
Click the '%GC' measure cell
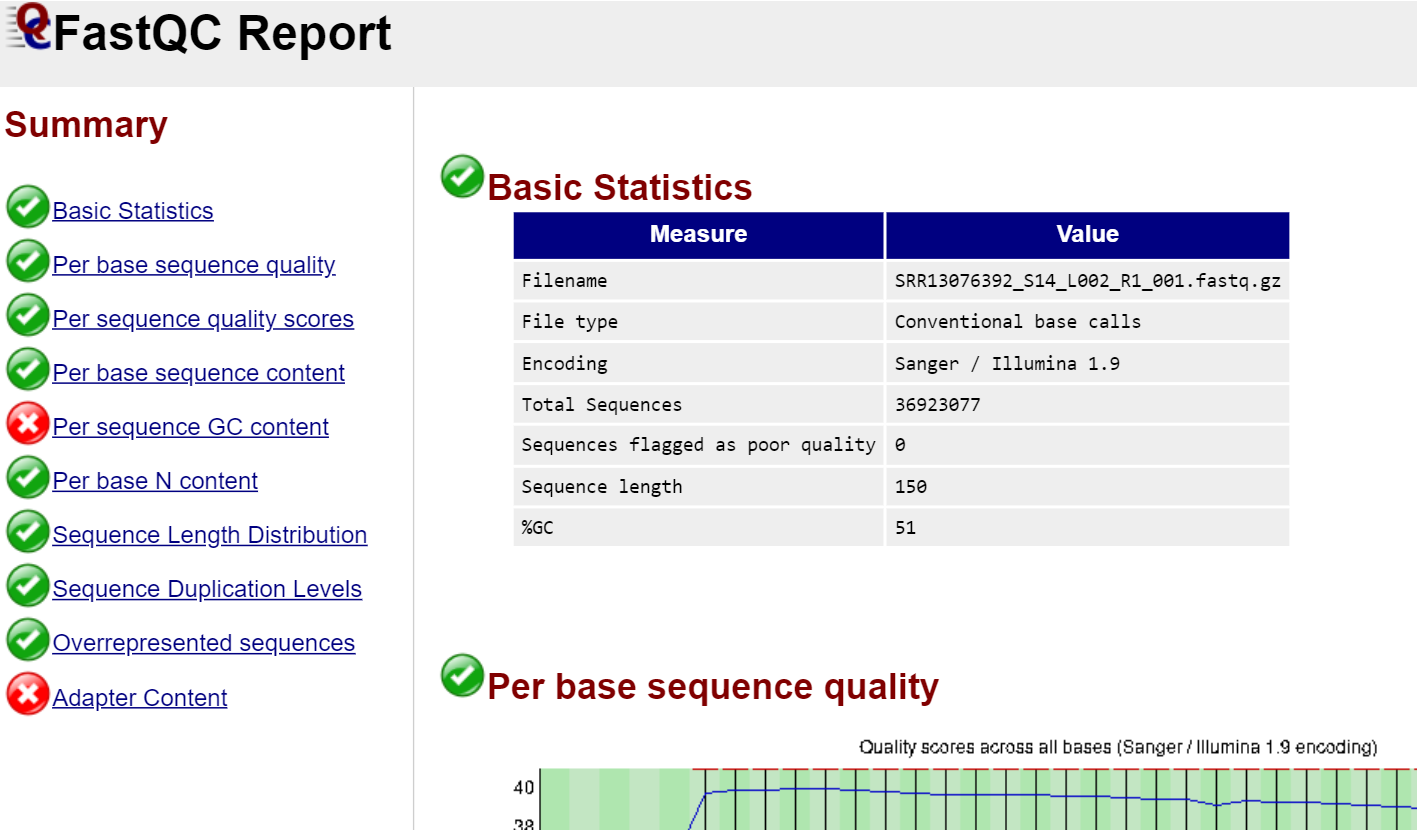(x=699, y=528)
